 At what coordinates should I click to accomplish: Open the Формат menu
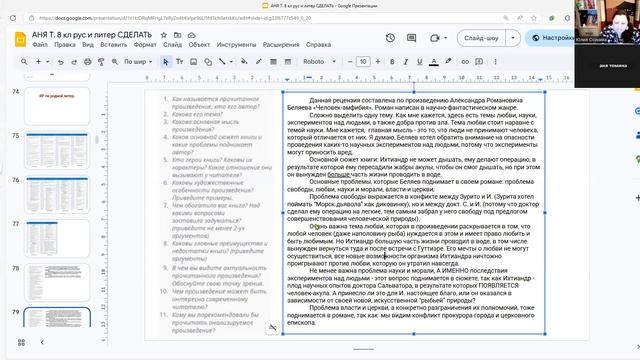[x=145, y=44]
